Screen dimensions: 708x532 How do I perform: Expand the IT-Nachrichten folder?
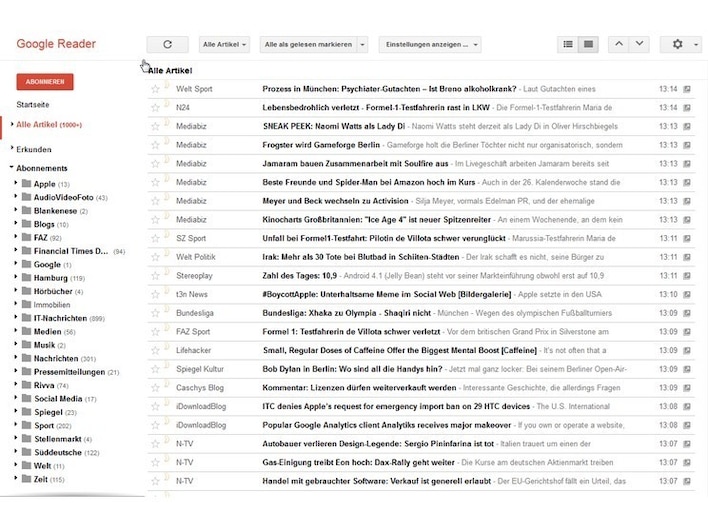tap(16, 317)
